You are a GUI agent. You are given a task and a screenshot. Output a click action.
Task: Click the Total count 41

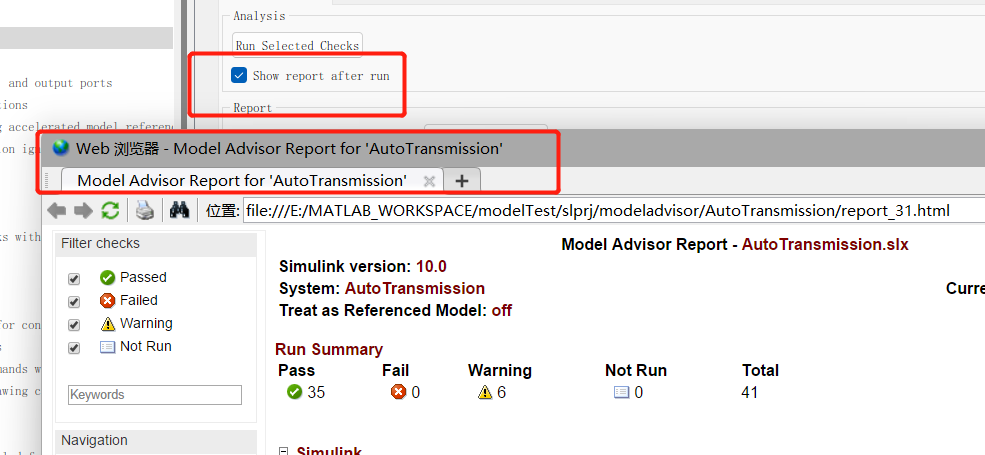tap(750, 393)
